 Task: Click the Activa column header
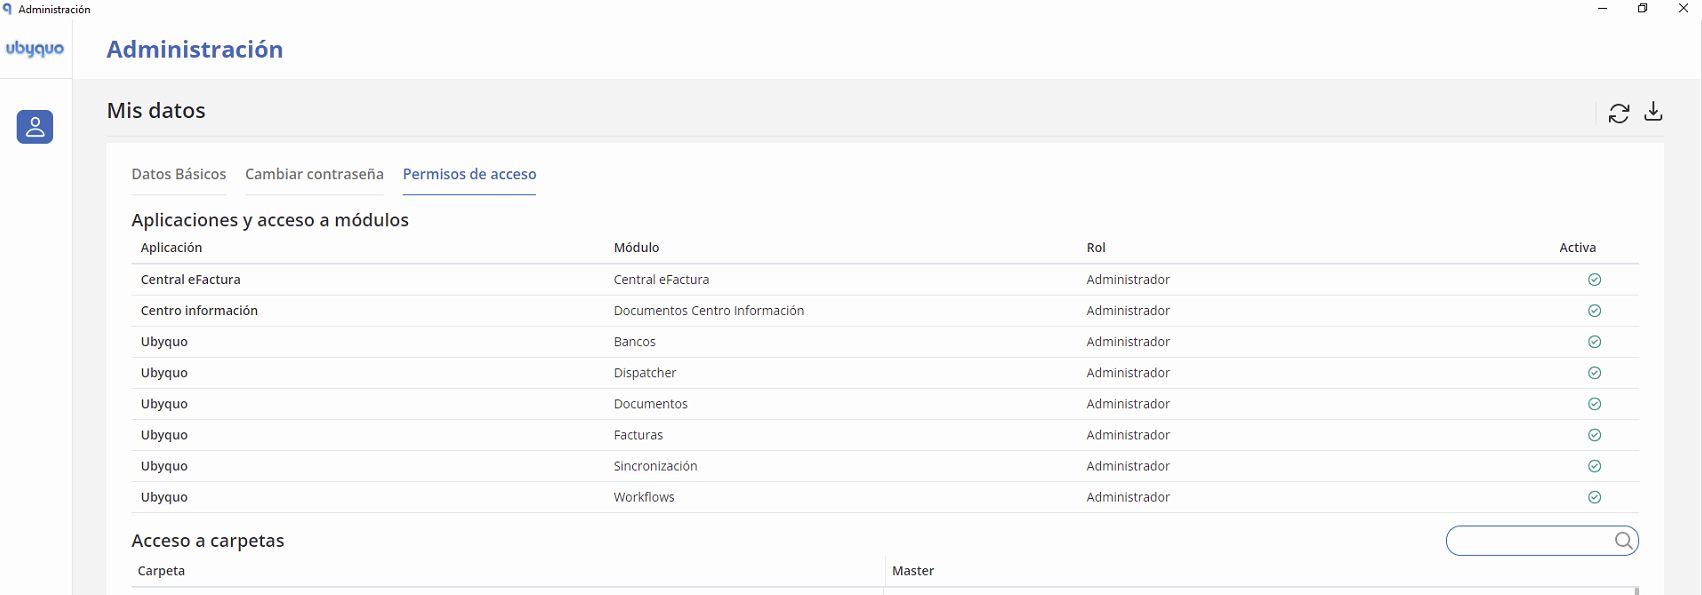pyautogui.click(x=1578, y=248)
